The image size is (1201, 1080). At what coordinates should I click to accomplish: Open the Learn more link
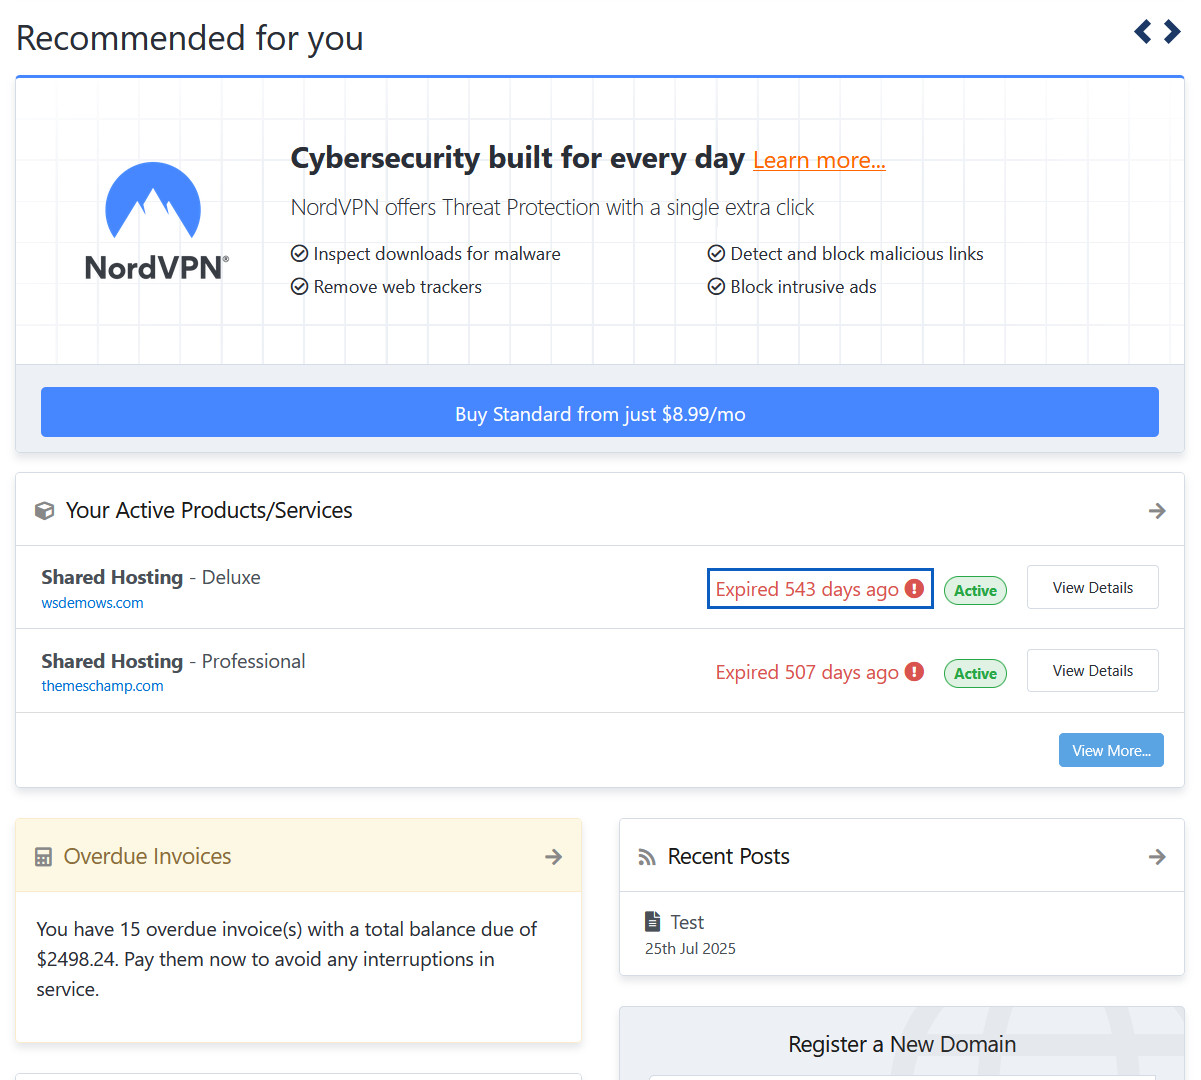(819, 160)
